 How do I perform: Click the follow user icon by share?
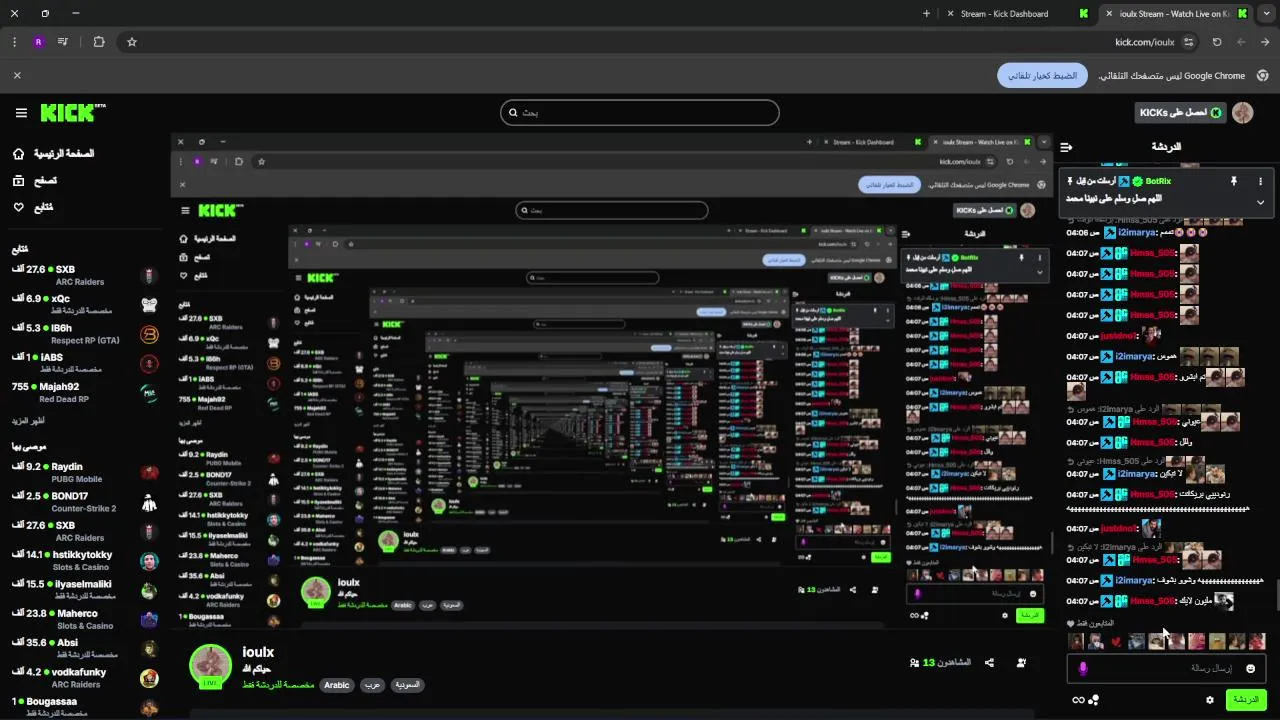1021,663
